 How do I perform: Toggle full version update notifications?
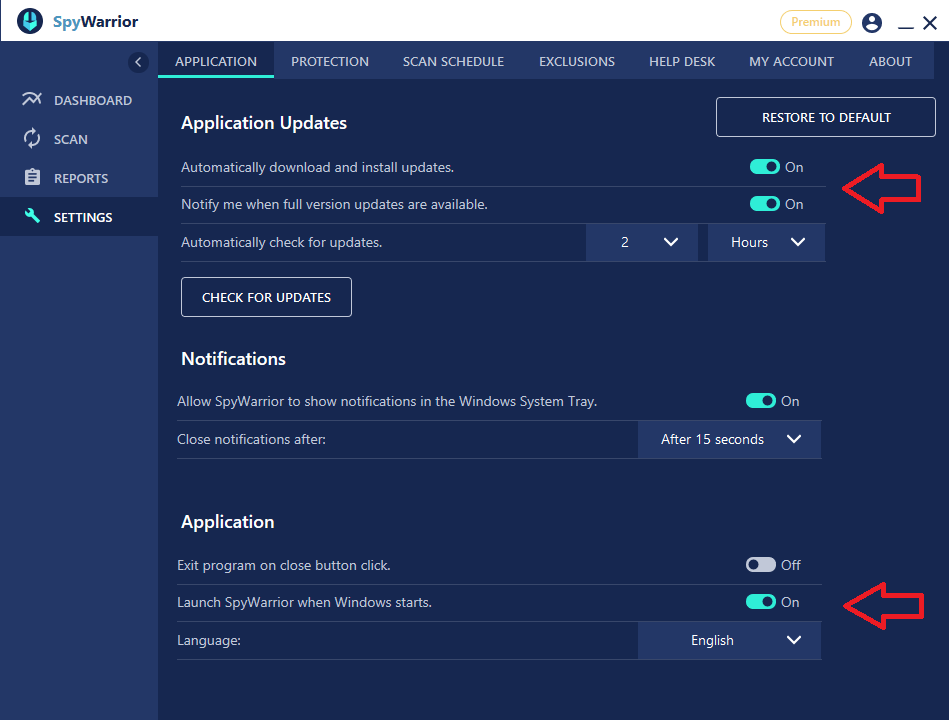764,204
